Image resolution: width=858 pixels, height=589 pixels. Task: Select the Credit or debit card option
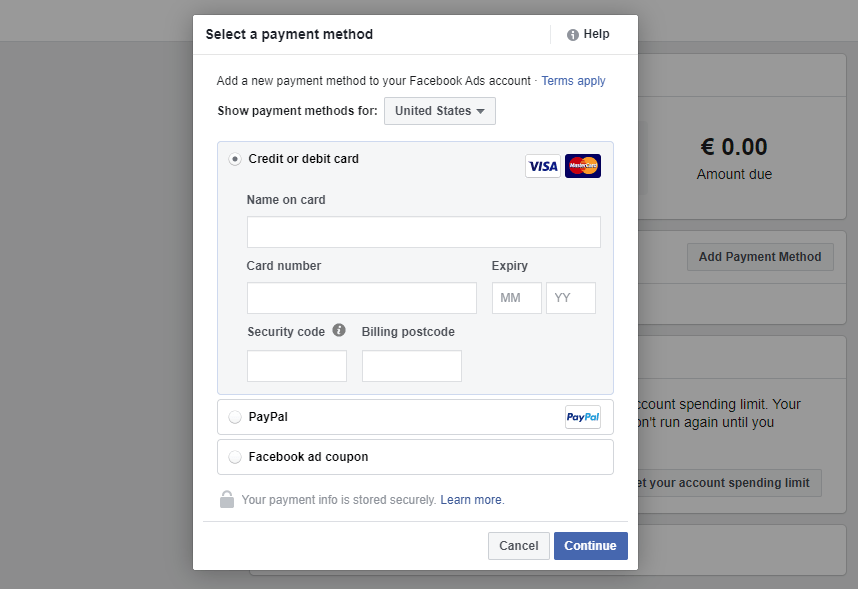click(234, 158)
